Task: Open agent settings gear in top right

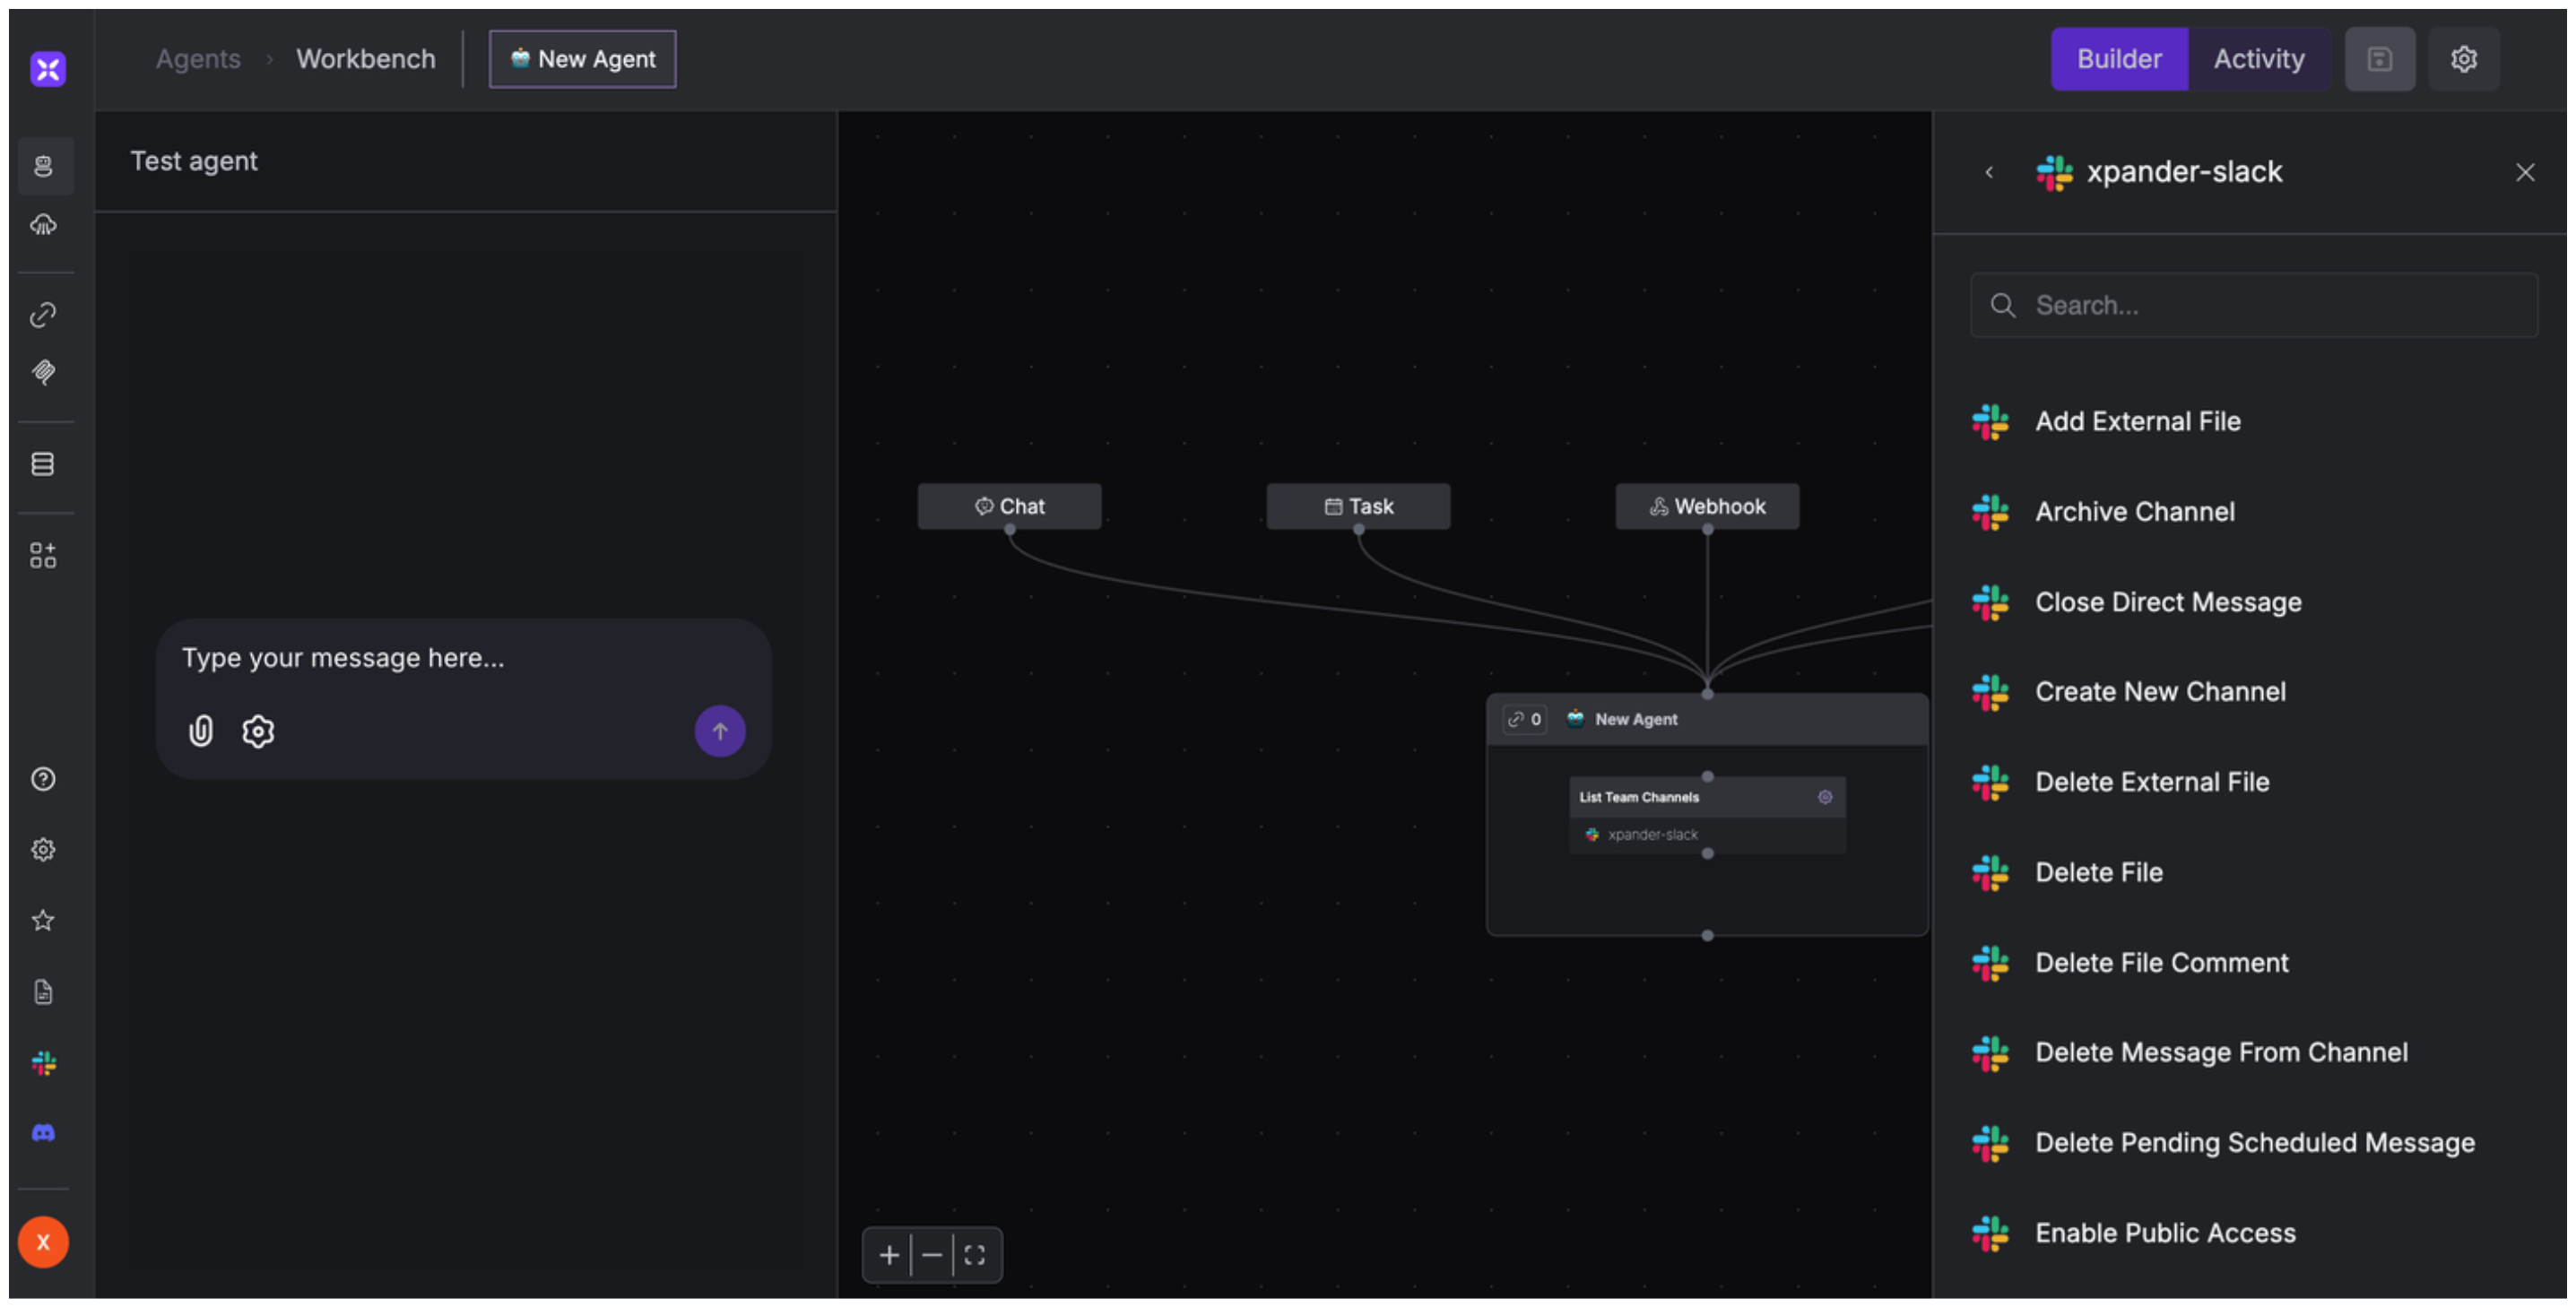Action: point(2463,59)
